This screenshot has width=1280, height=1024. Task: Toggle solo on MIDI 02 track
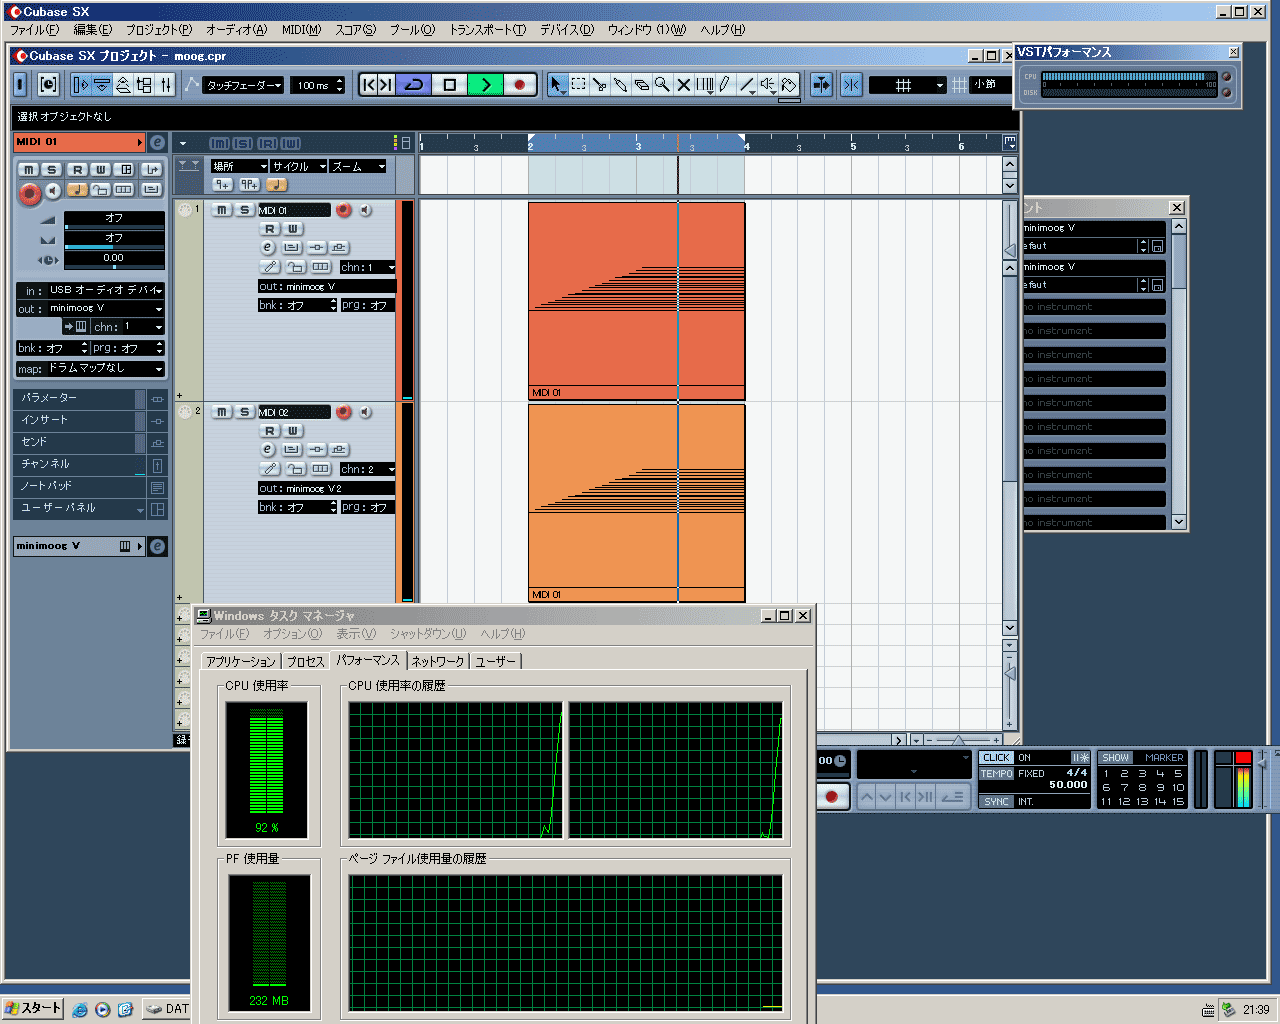(x=244, y=412)
